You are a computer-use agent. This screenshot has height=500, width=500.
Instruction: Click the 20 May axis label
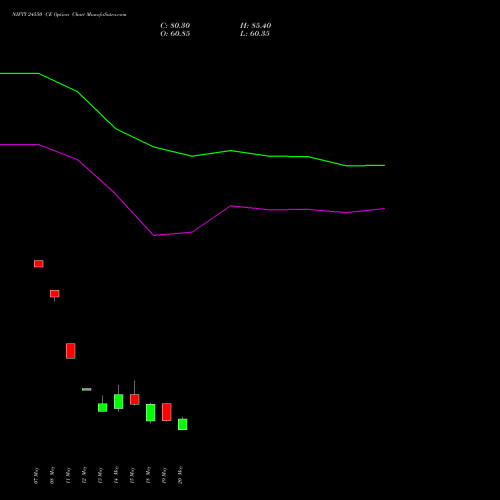click(180, 475)
